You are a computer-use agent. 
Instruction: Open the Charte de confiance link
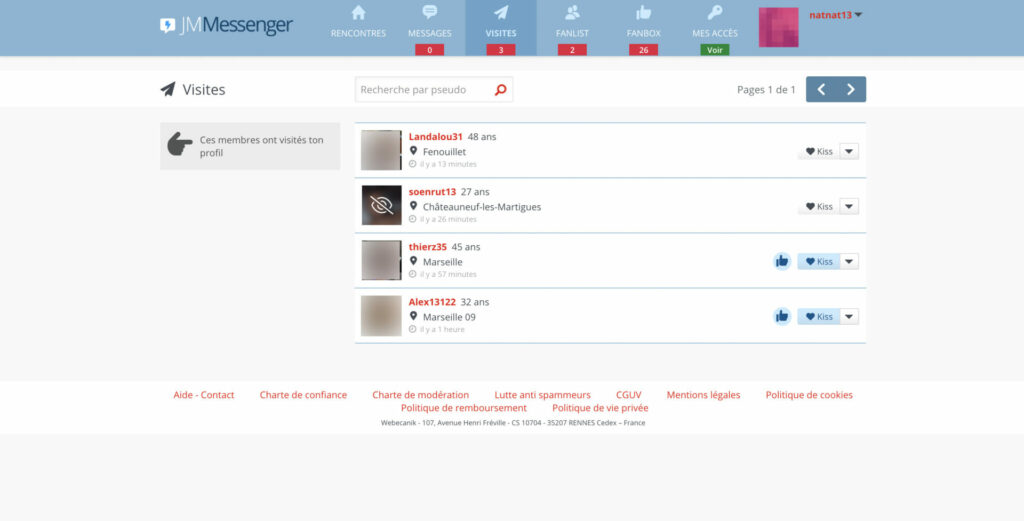(303, 394)
